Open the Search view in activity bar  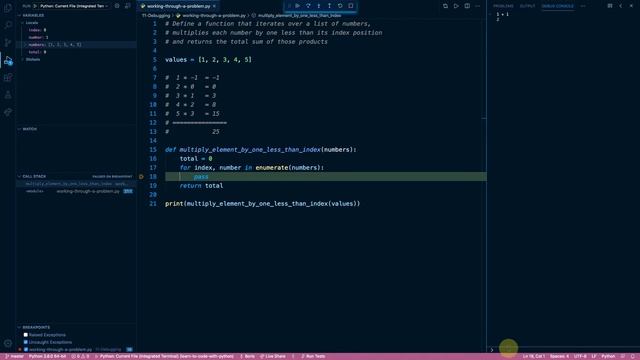[8, 25]
